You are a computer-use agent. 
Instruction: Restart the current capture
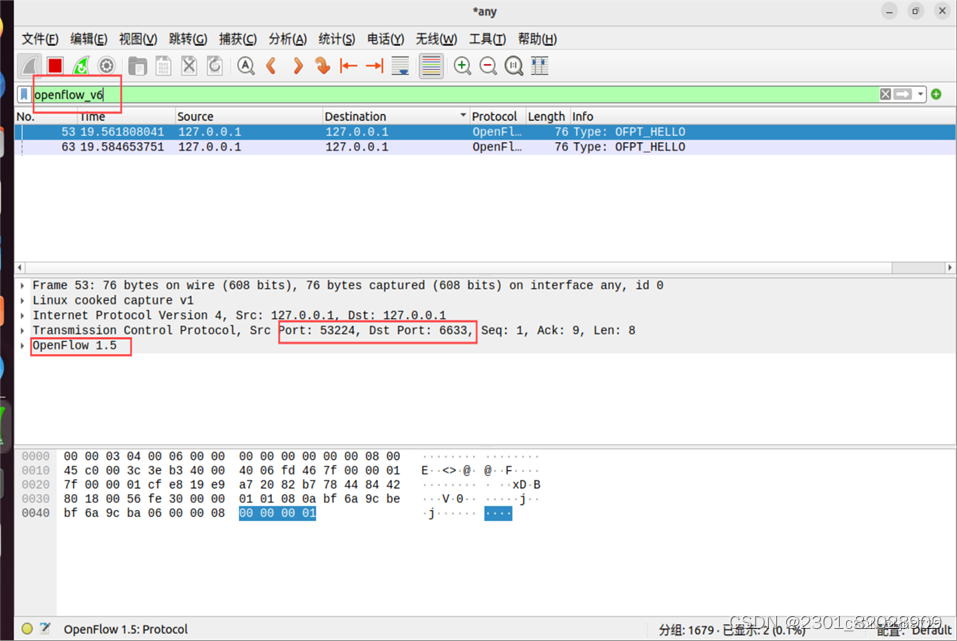point(82,65)
